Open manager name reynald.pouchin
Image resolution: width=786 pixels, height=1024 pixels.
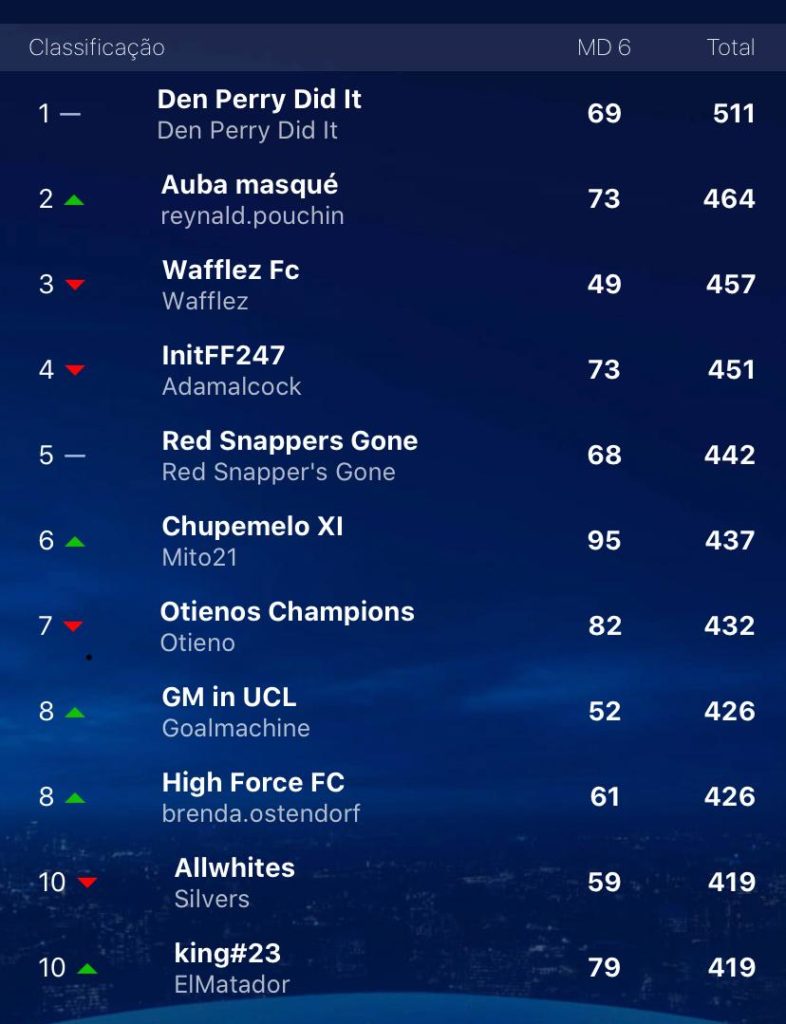click(252, 216)
